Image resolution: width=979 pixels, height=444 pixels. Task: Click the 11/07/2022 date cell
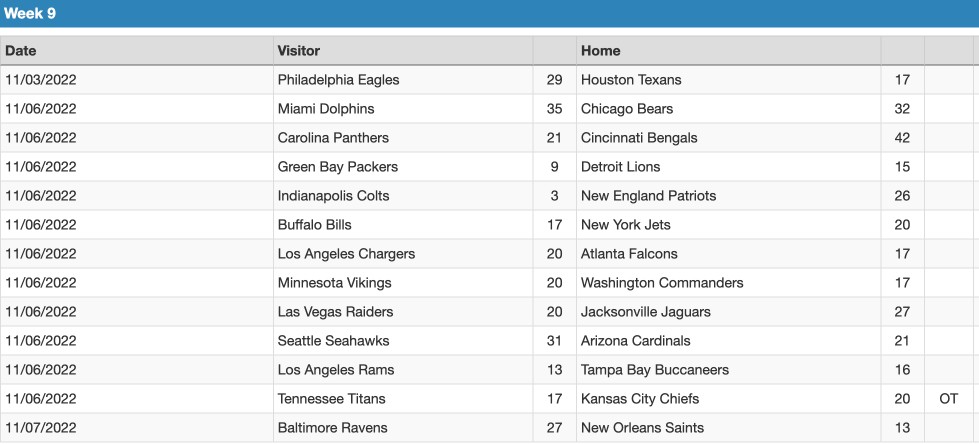click(x=41, y=428)
